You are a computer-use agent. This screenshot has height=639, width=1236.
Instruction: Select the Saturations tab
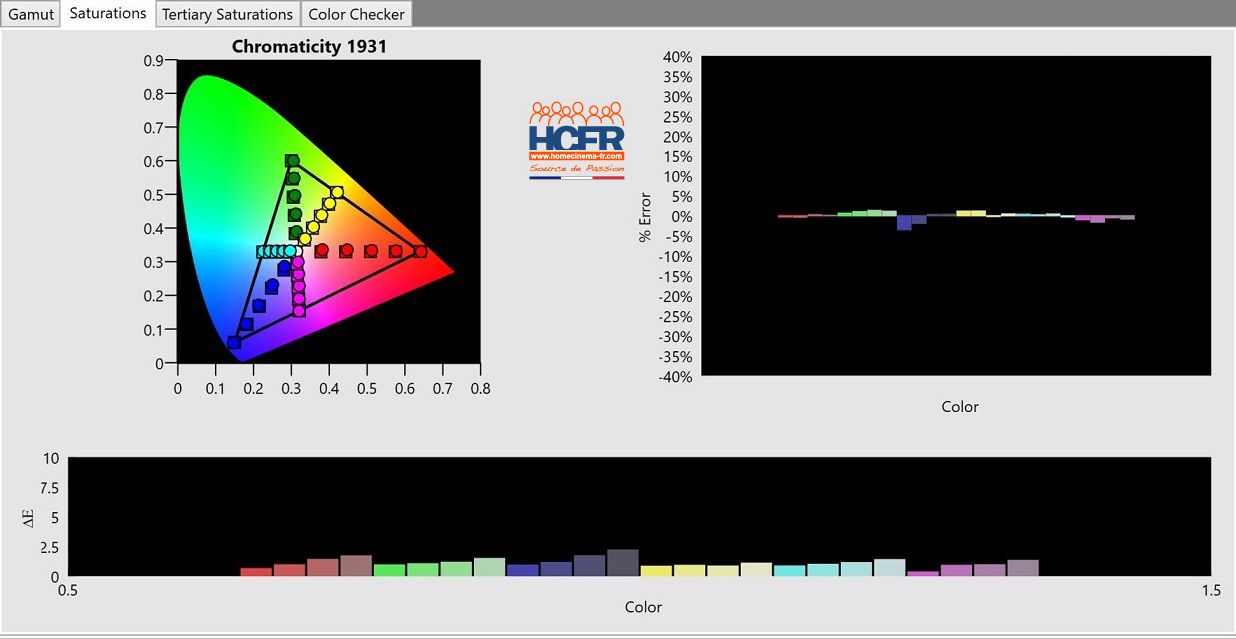(108, 13)
